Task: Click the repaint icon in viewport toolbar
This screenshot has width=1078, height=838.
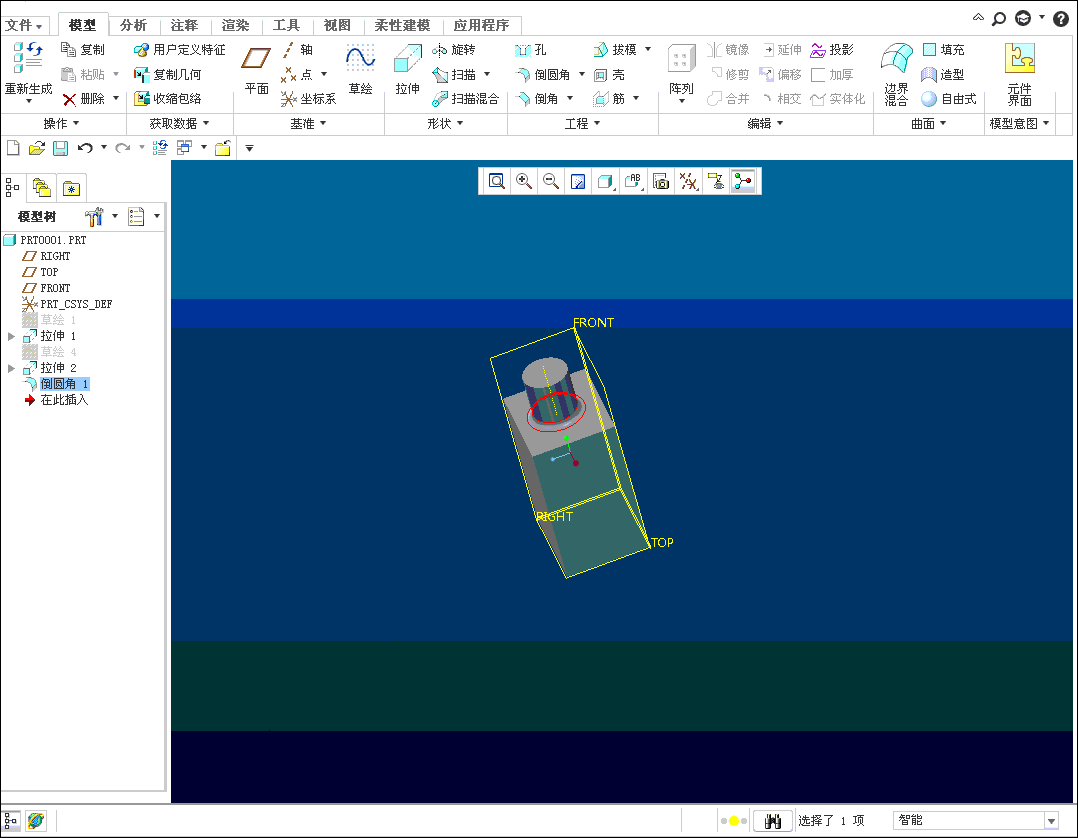Action: pos(578,181)
